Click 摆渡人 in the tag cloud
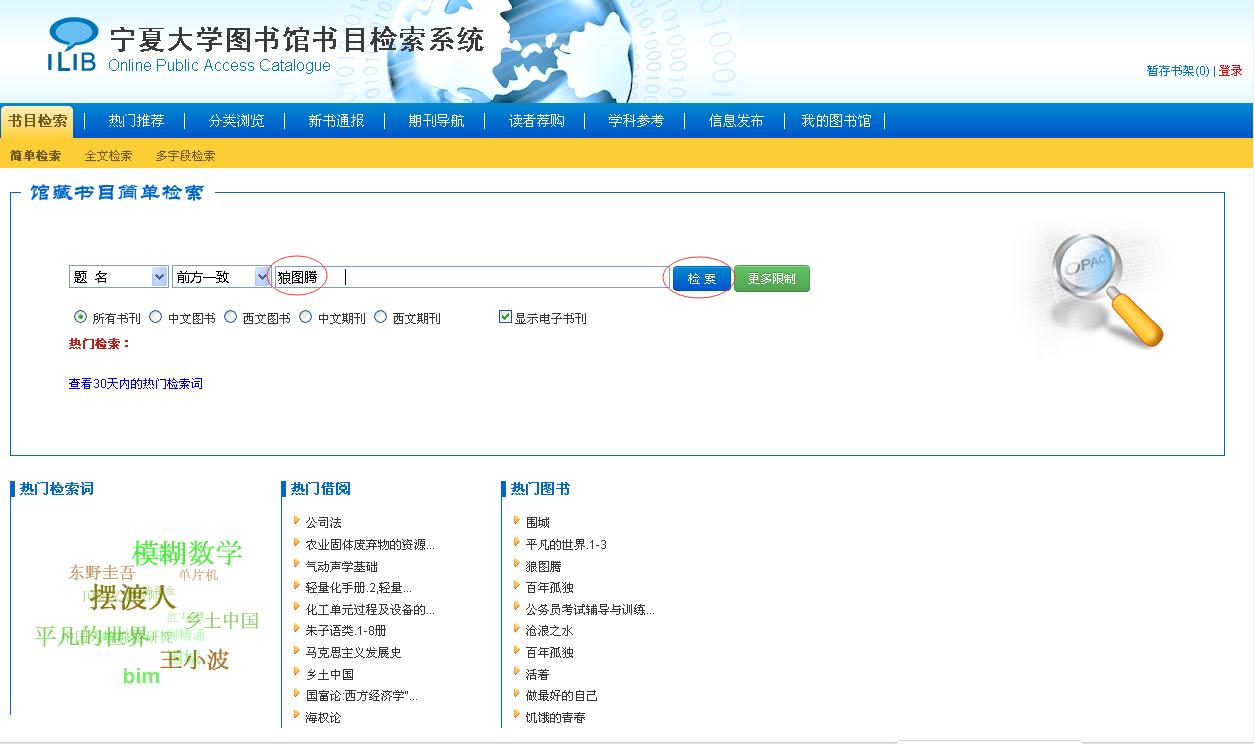Screen dimensions: 1254x744 pos(133,598)
